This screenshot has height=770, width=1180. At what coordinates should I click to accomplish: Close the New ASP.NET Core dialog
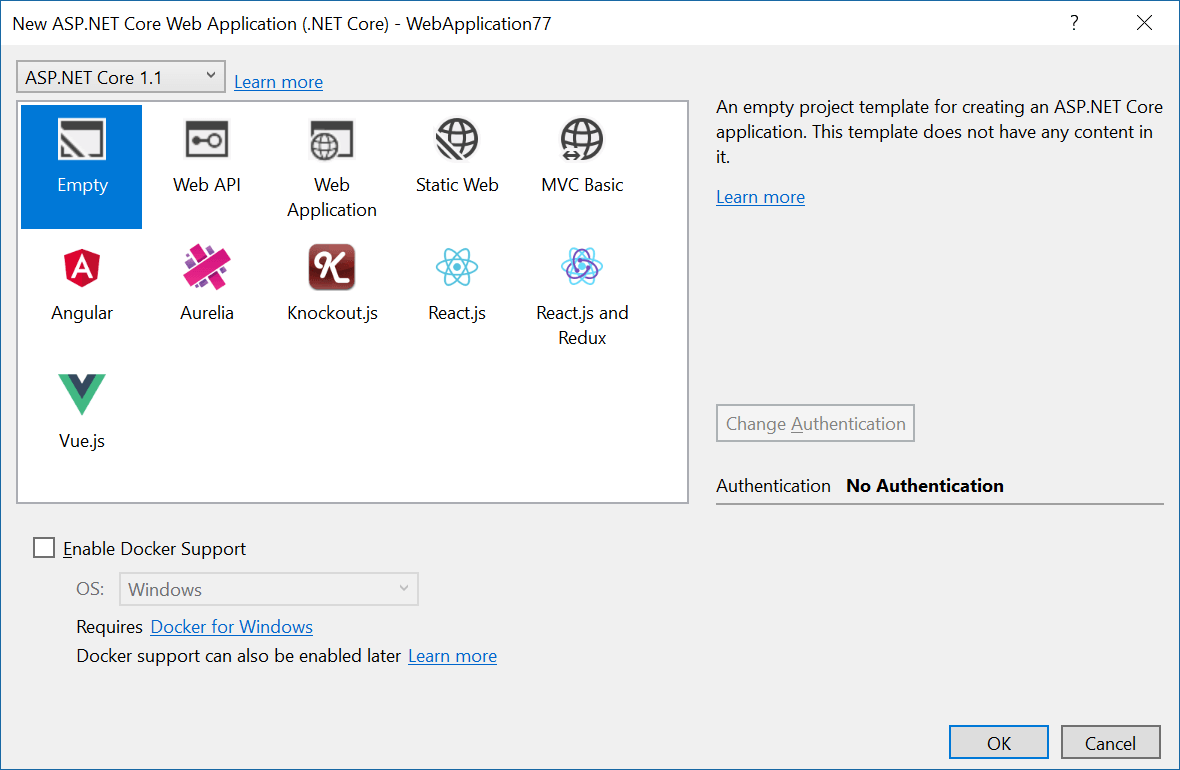1144,23
